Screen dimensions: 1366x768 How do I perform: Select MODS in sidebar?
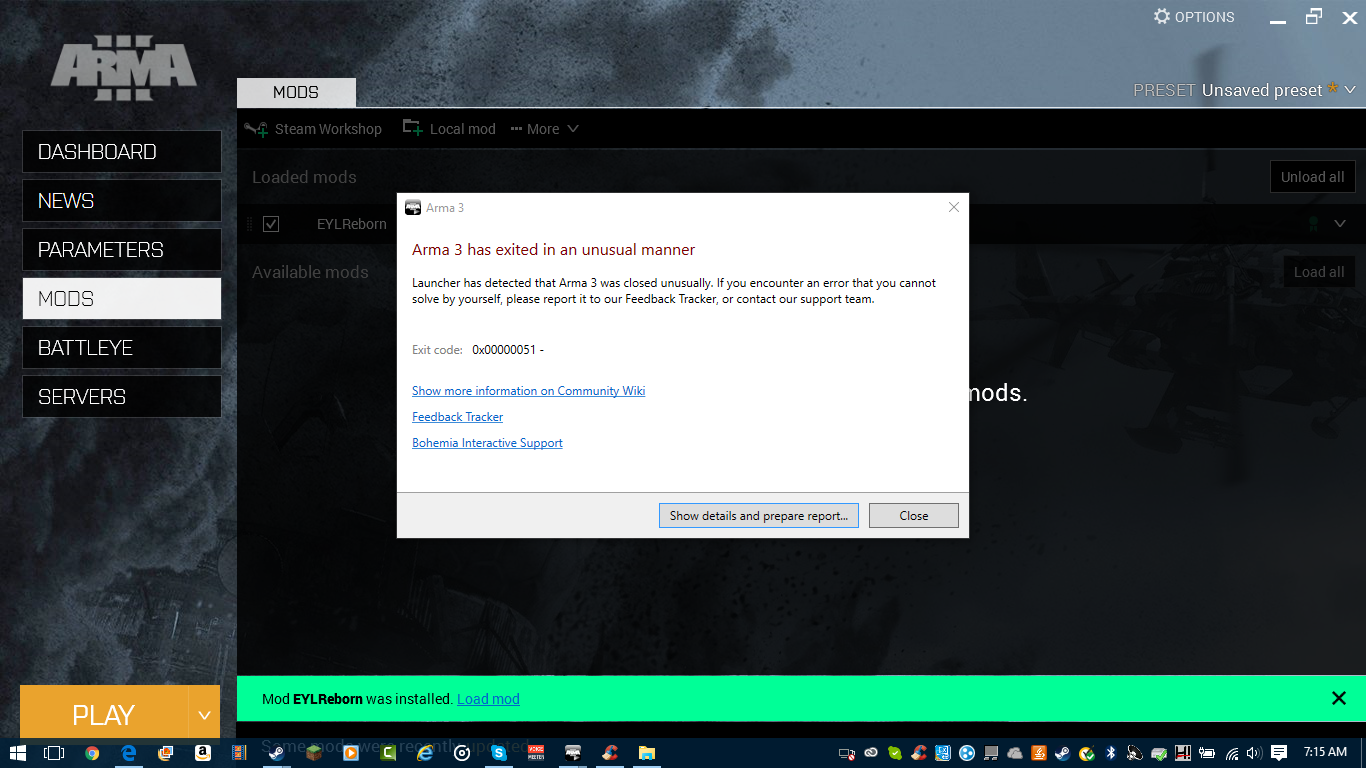tap(122, 299)
